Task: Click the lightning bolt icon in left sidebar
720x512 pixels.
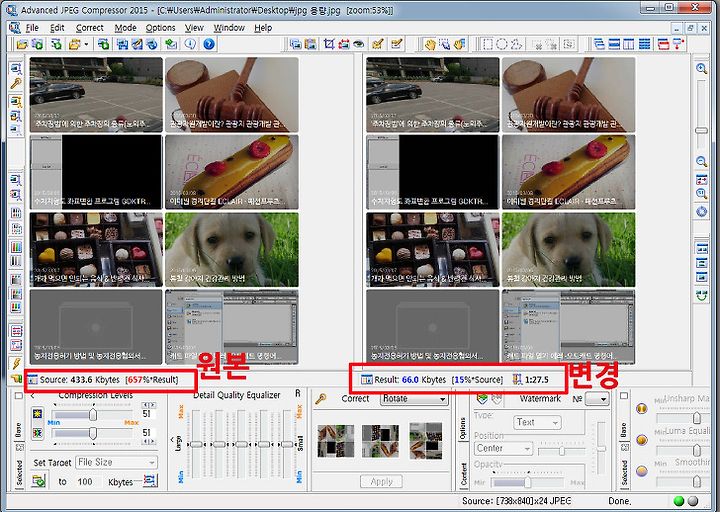Action: point(16,364)
